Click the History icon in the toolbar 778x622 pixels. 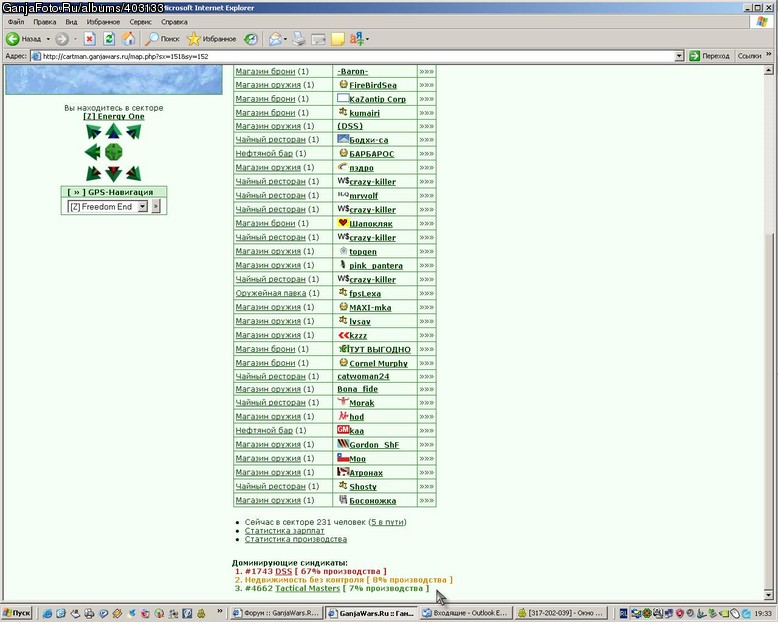click(x=251, y=39)
